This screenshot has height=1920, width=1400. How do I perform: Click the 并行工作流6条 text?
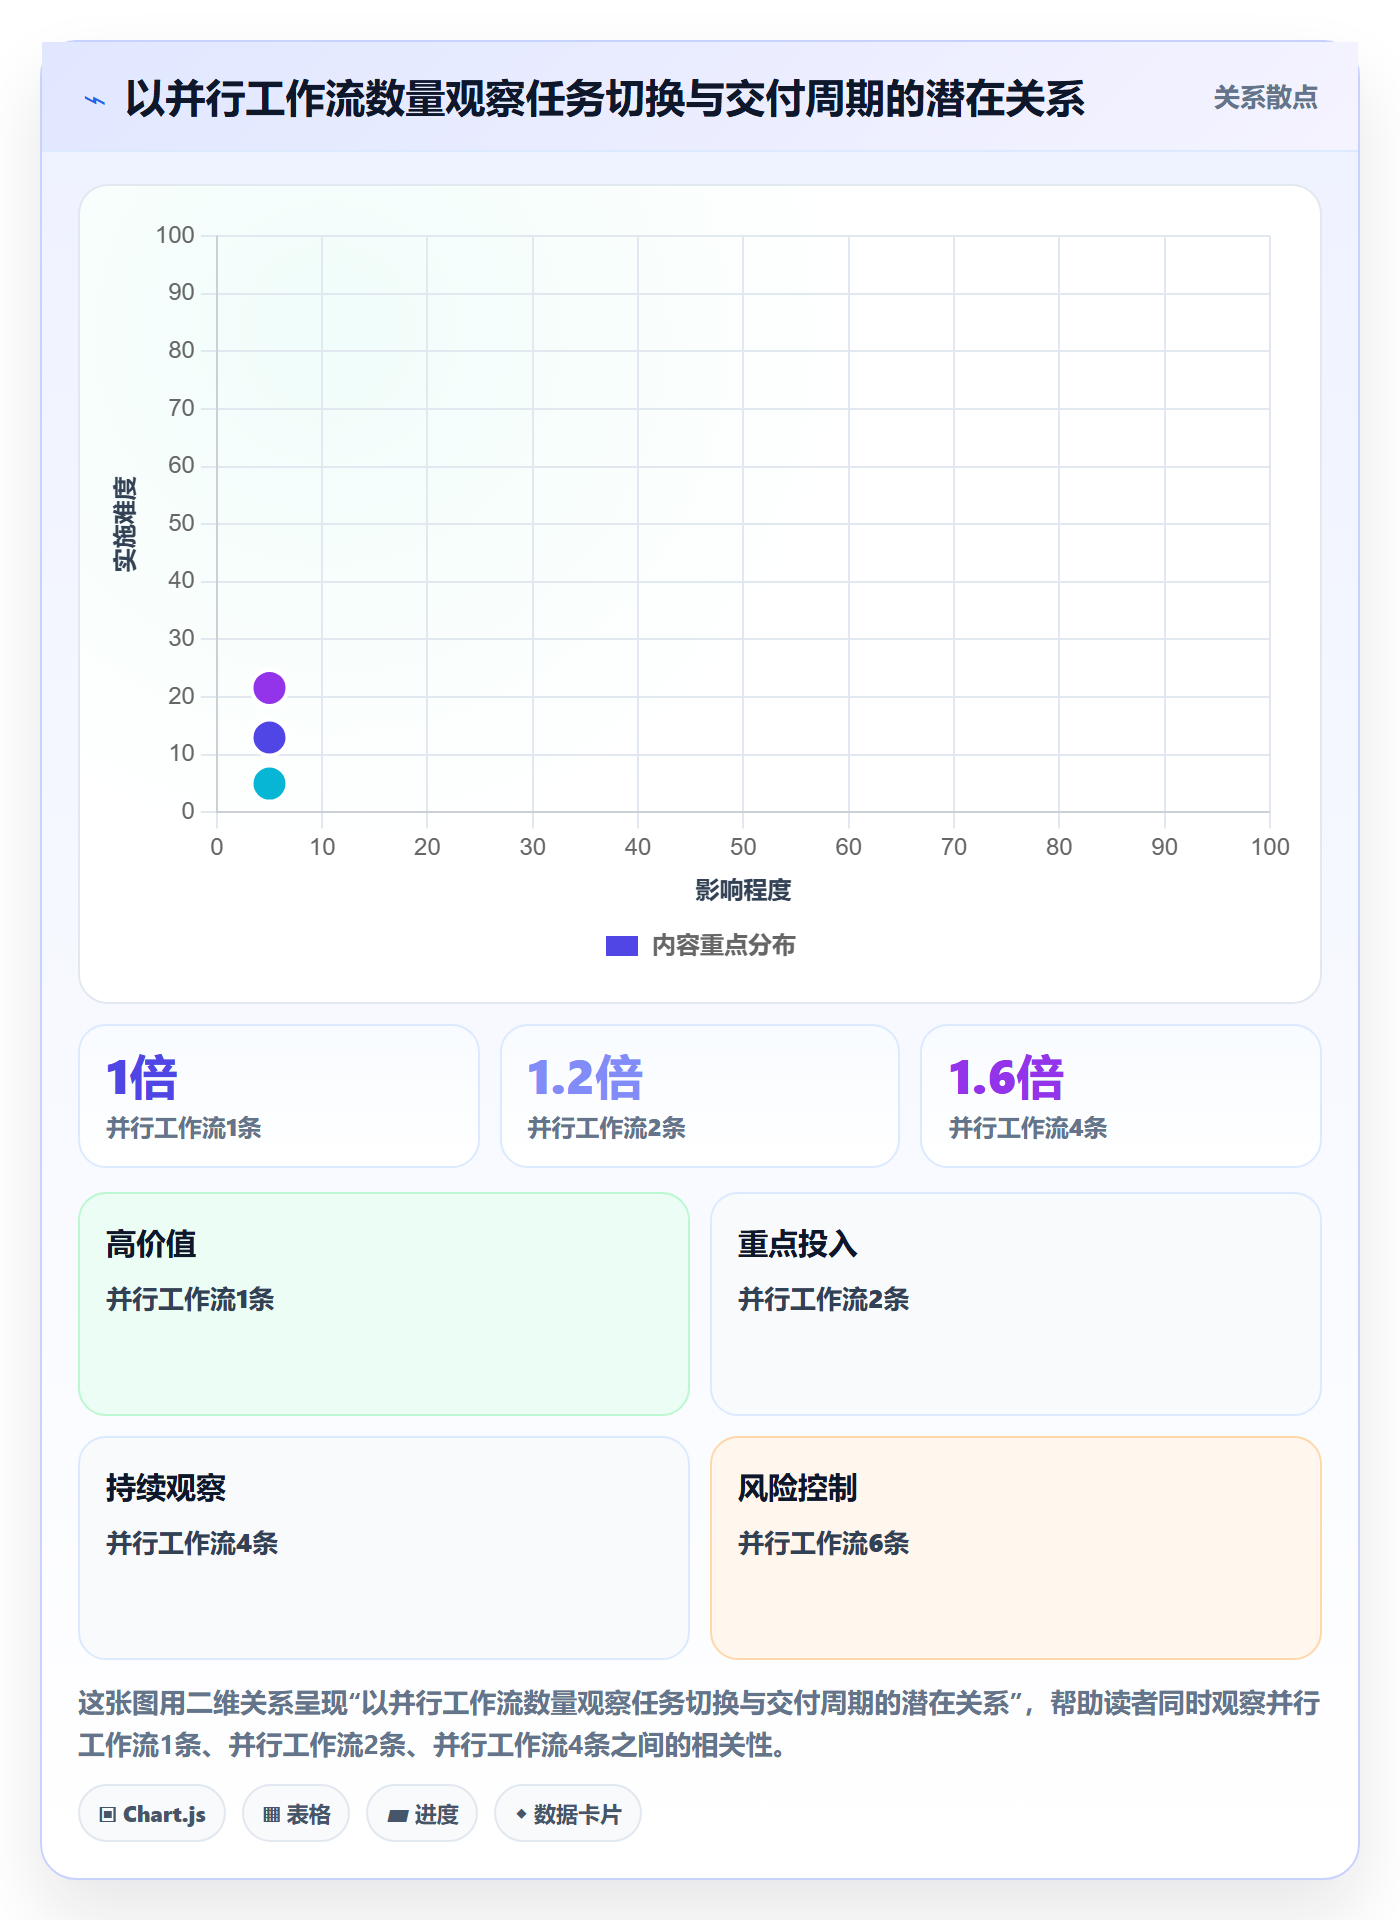pos(824,1543)
